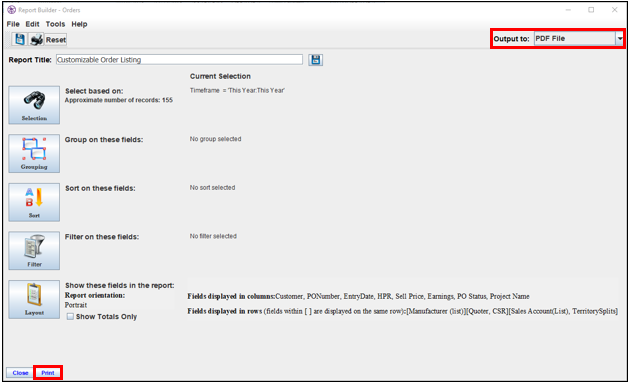Click 'Approximate number of records: 155' text

[119, 100]
